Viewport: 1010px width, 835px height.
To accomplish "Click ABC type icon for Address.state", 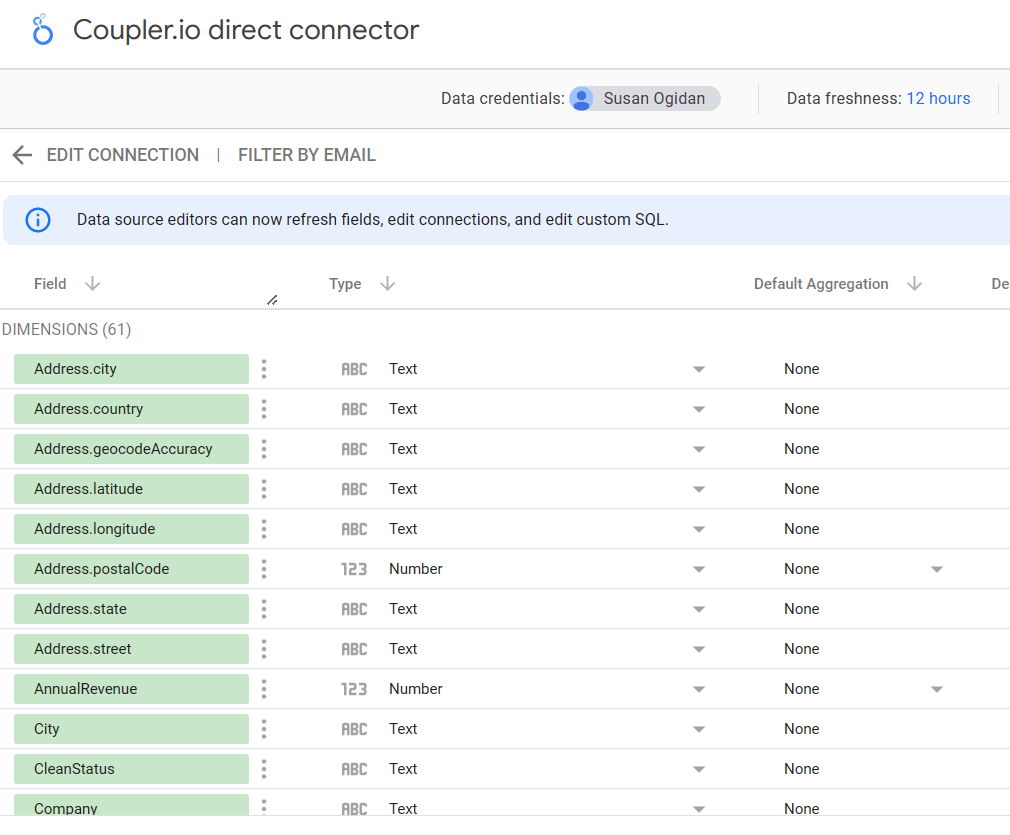I will click(x=354, y=609).
